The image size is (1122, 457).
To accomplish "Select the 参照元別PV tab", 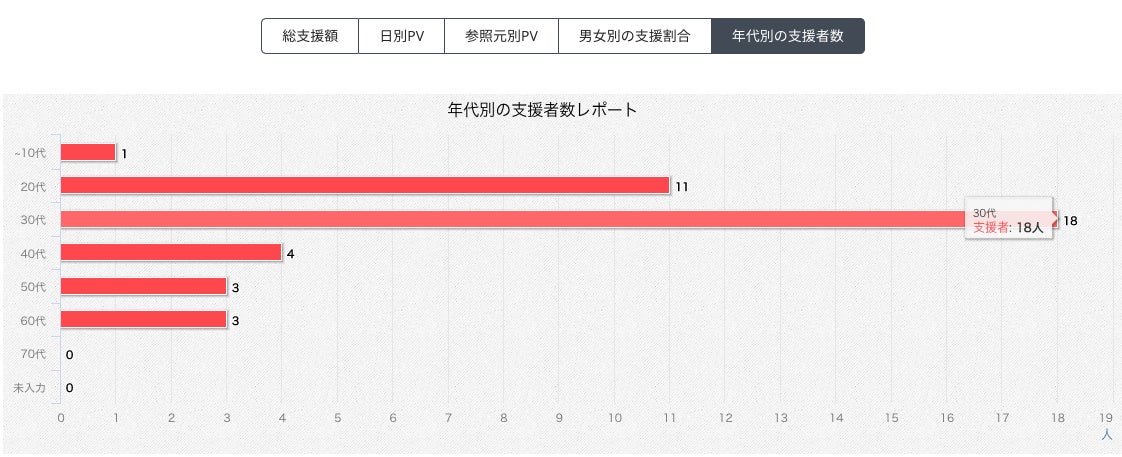I will click(x=501, y=36).
